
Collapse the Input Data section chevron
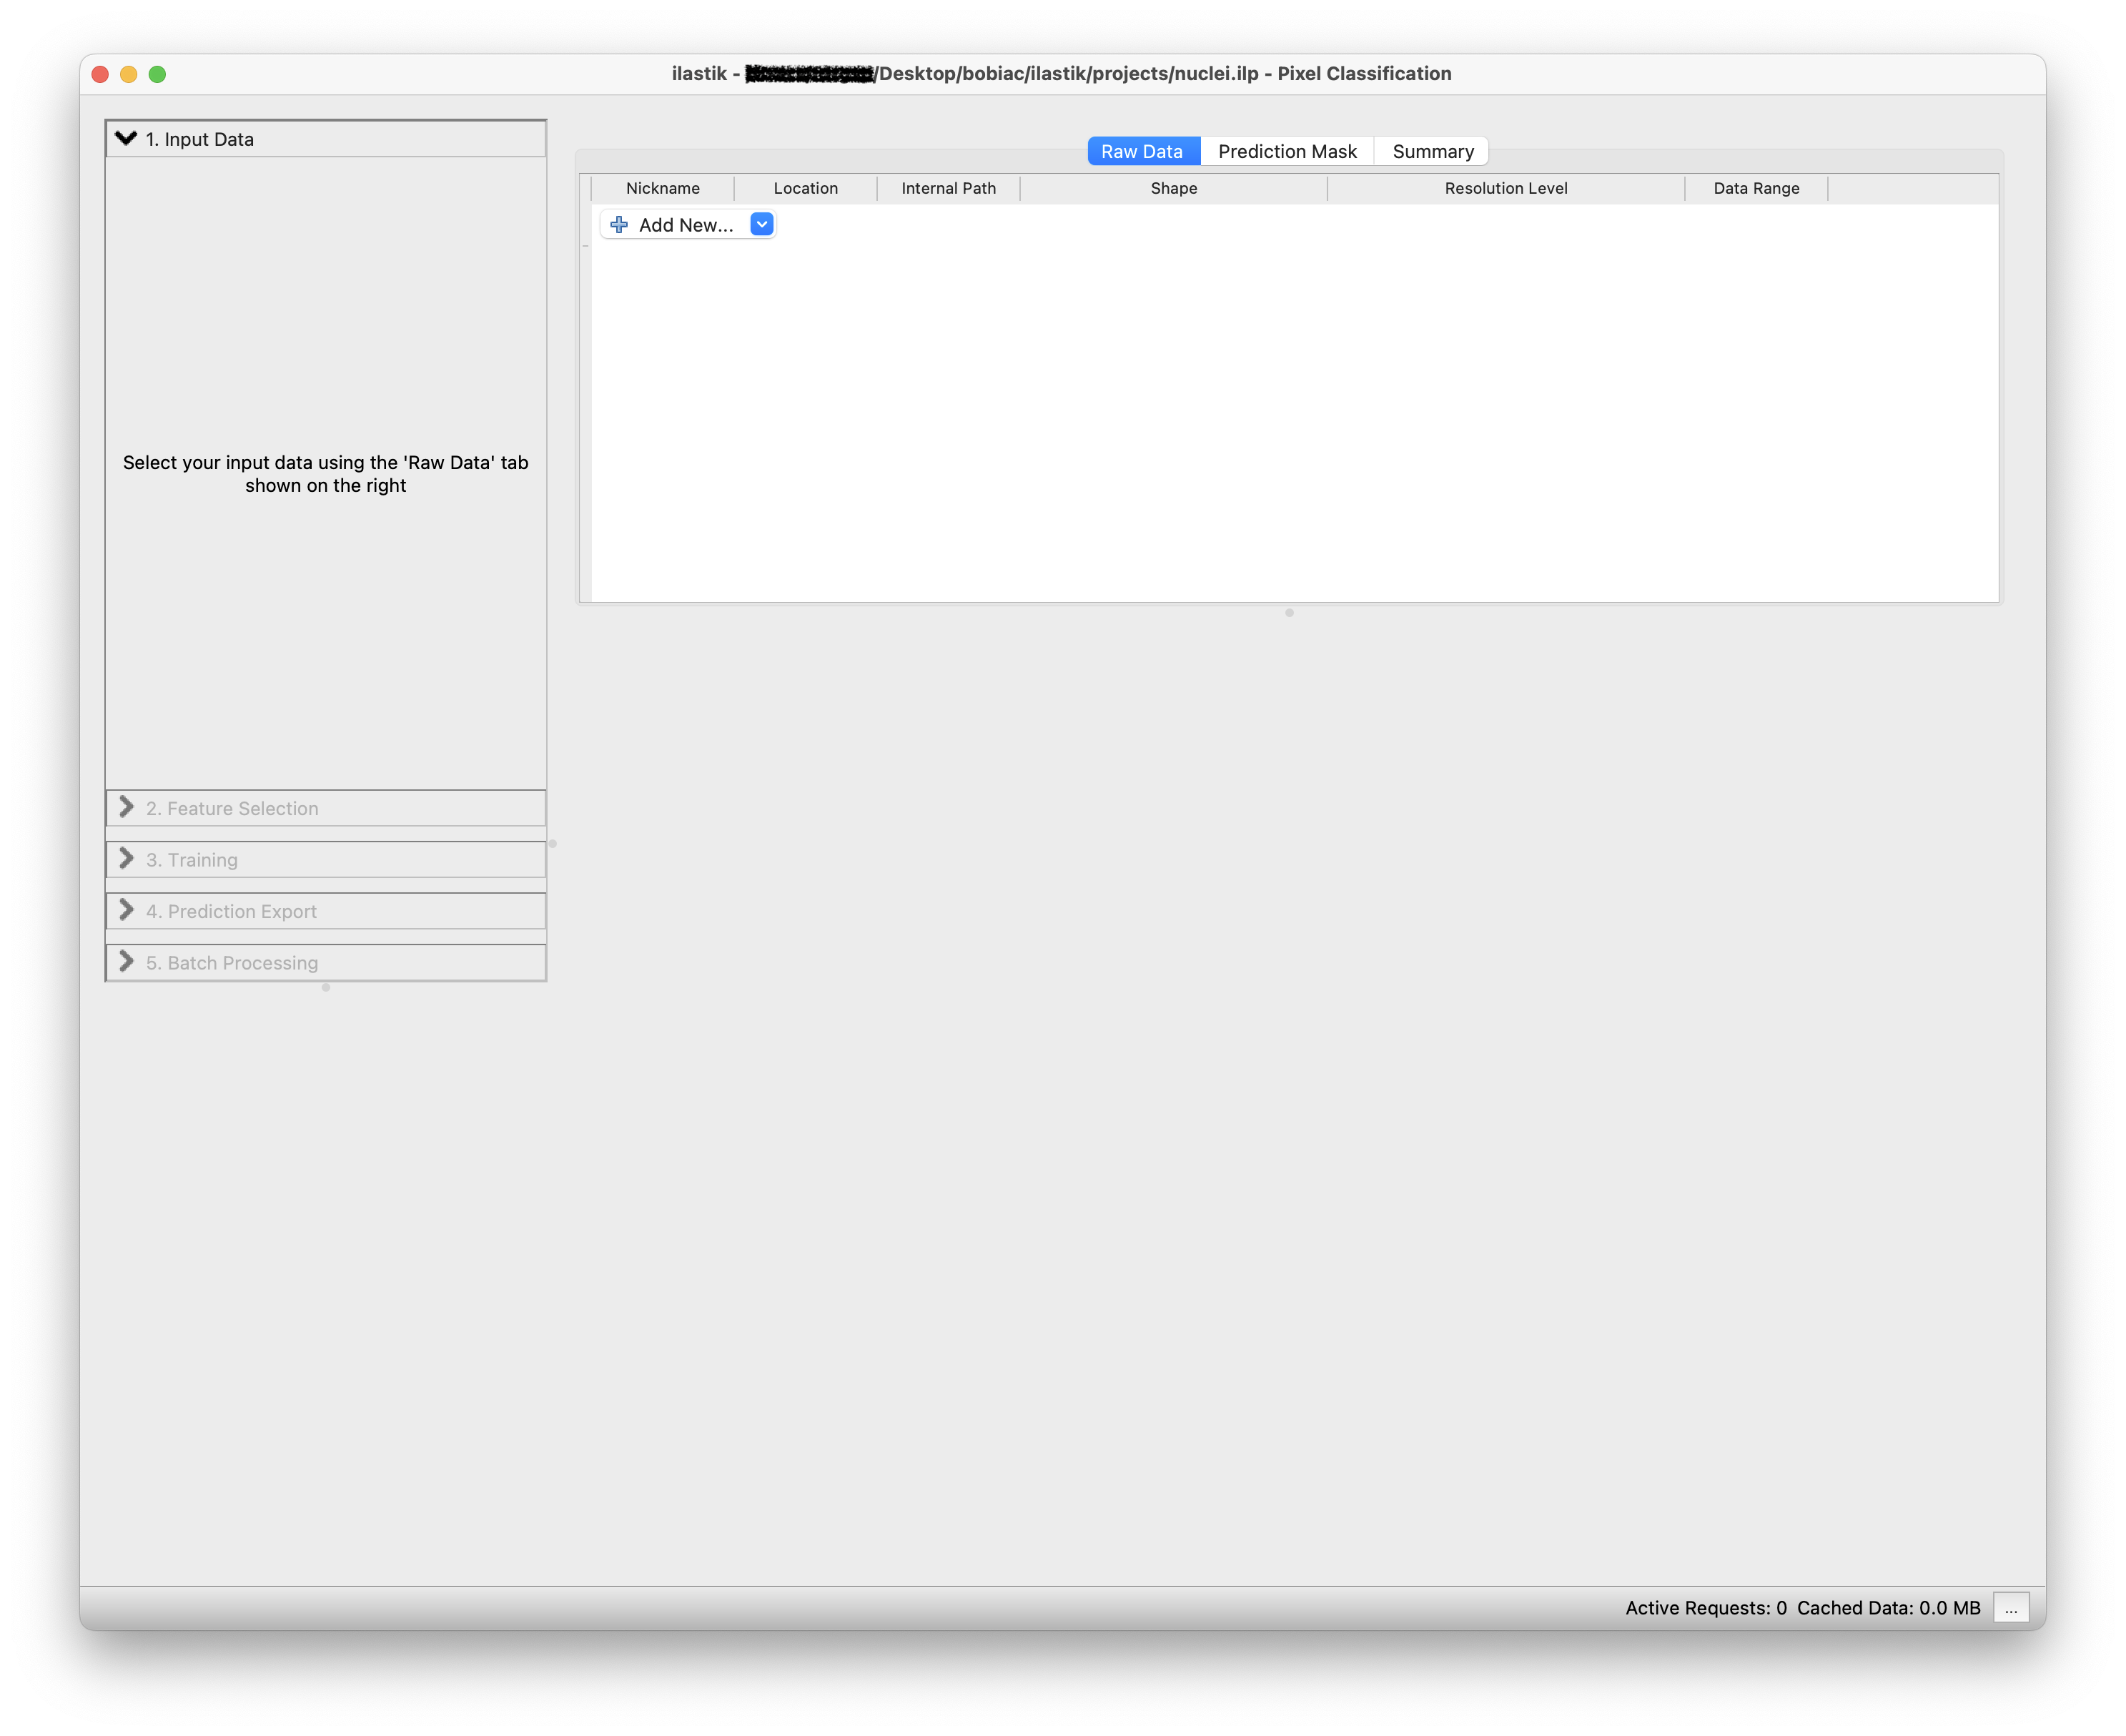tap(126, 139)
